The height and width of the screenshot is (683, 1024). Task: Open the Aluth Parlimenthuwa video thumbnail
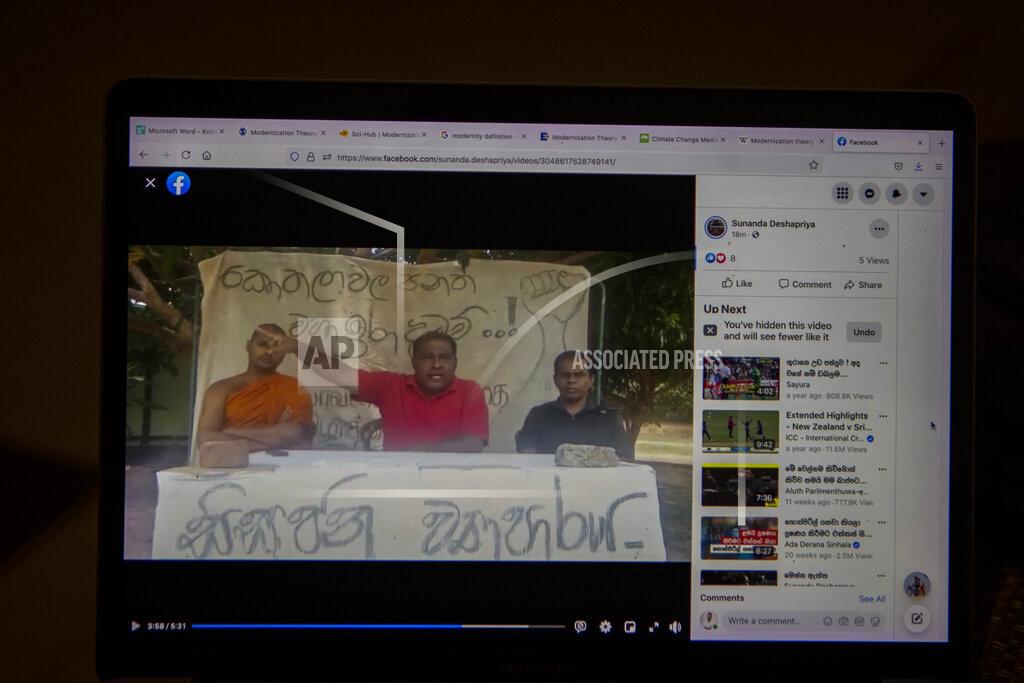click(x=740, y=485)
